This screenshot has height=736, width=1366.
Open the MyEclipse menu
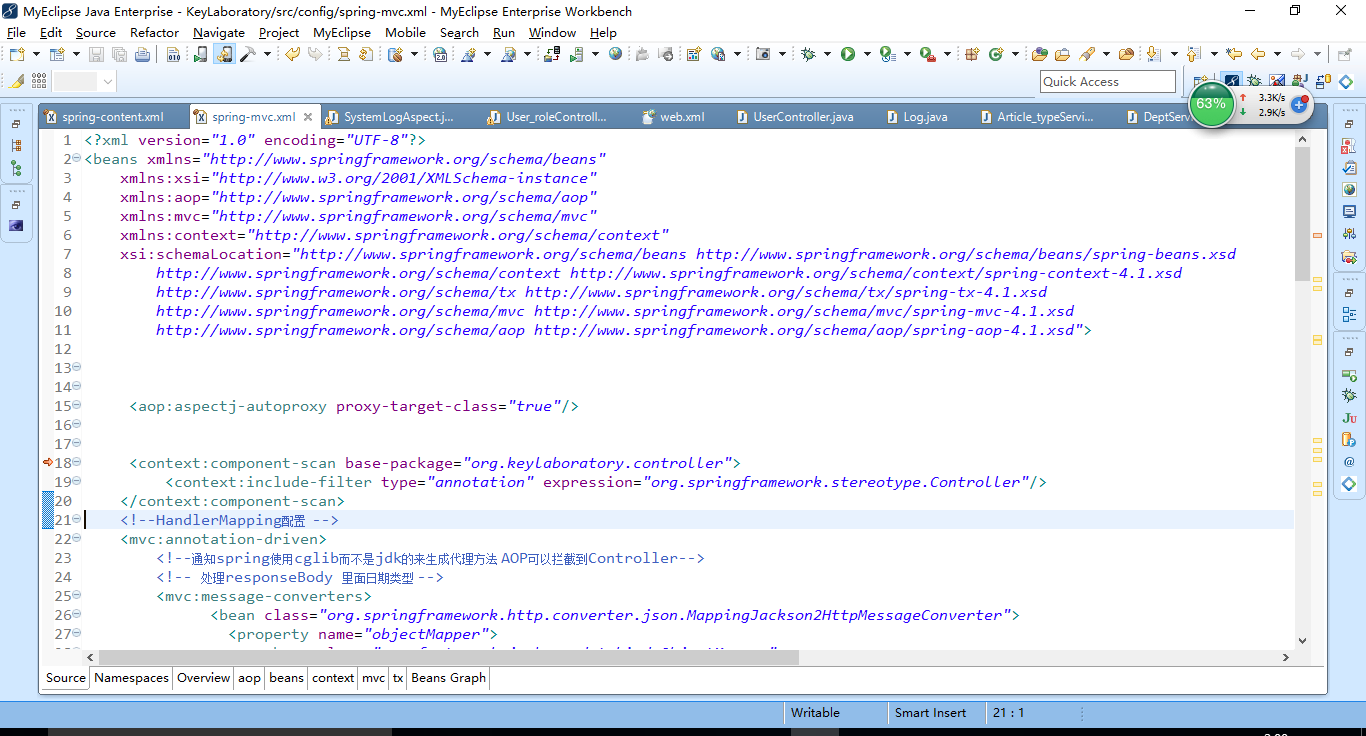click(x=342, y=32)
